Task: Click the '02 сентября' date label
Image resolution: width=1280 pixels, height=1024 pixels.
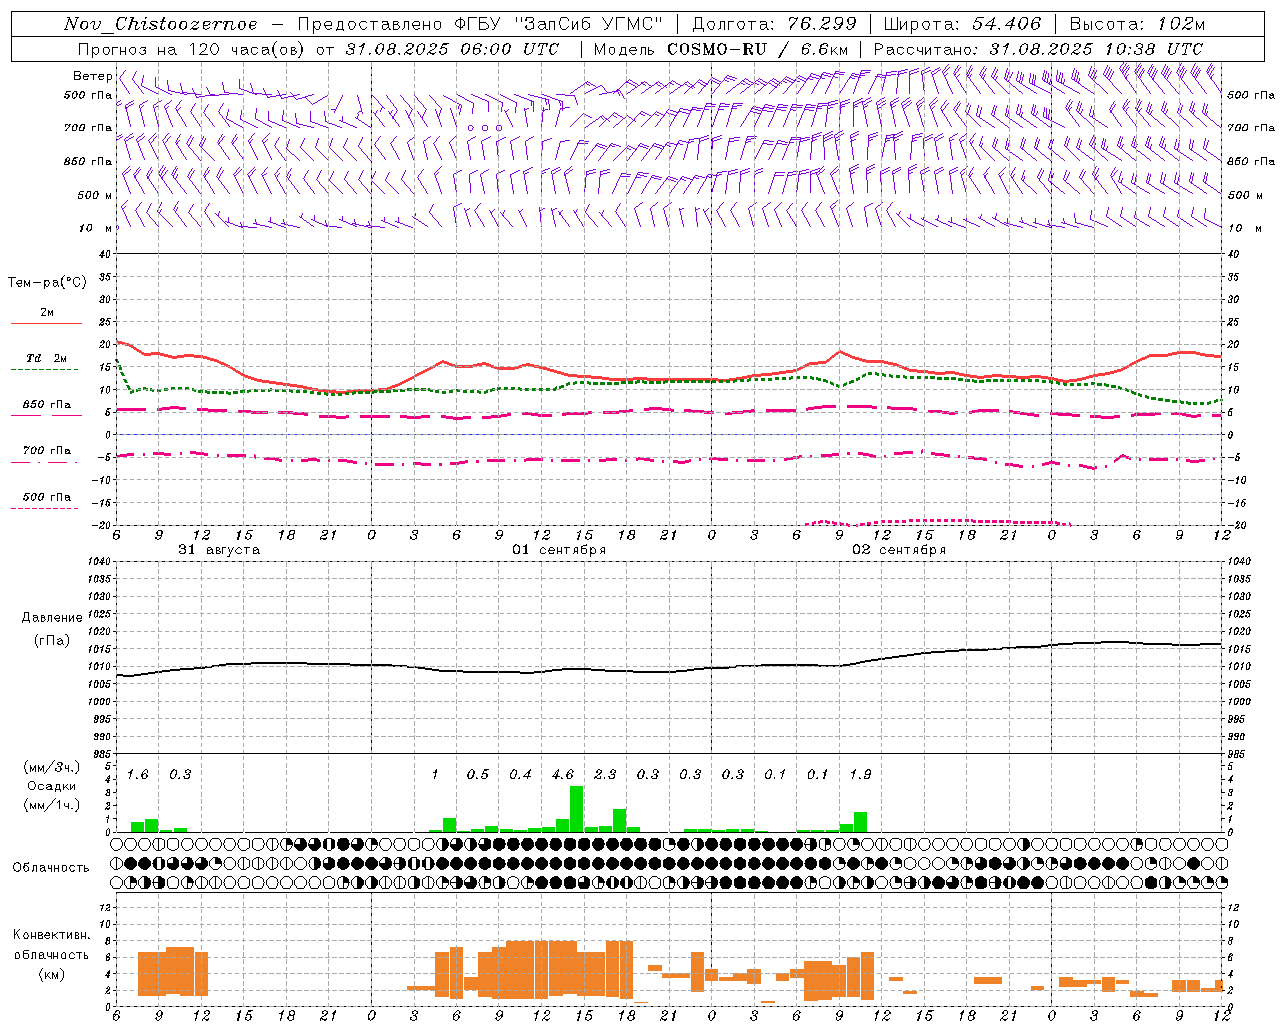Action: 899,550
